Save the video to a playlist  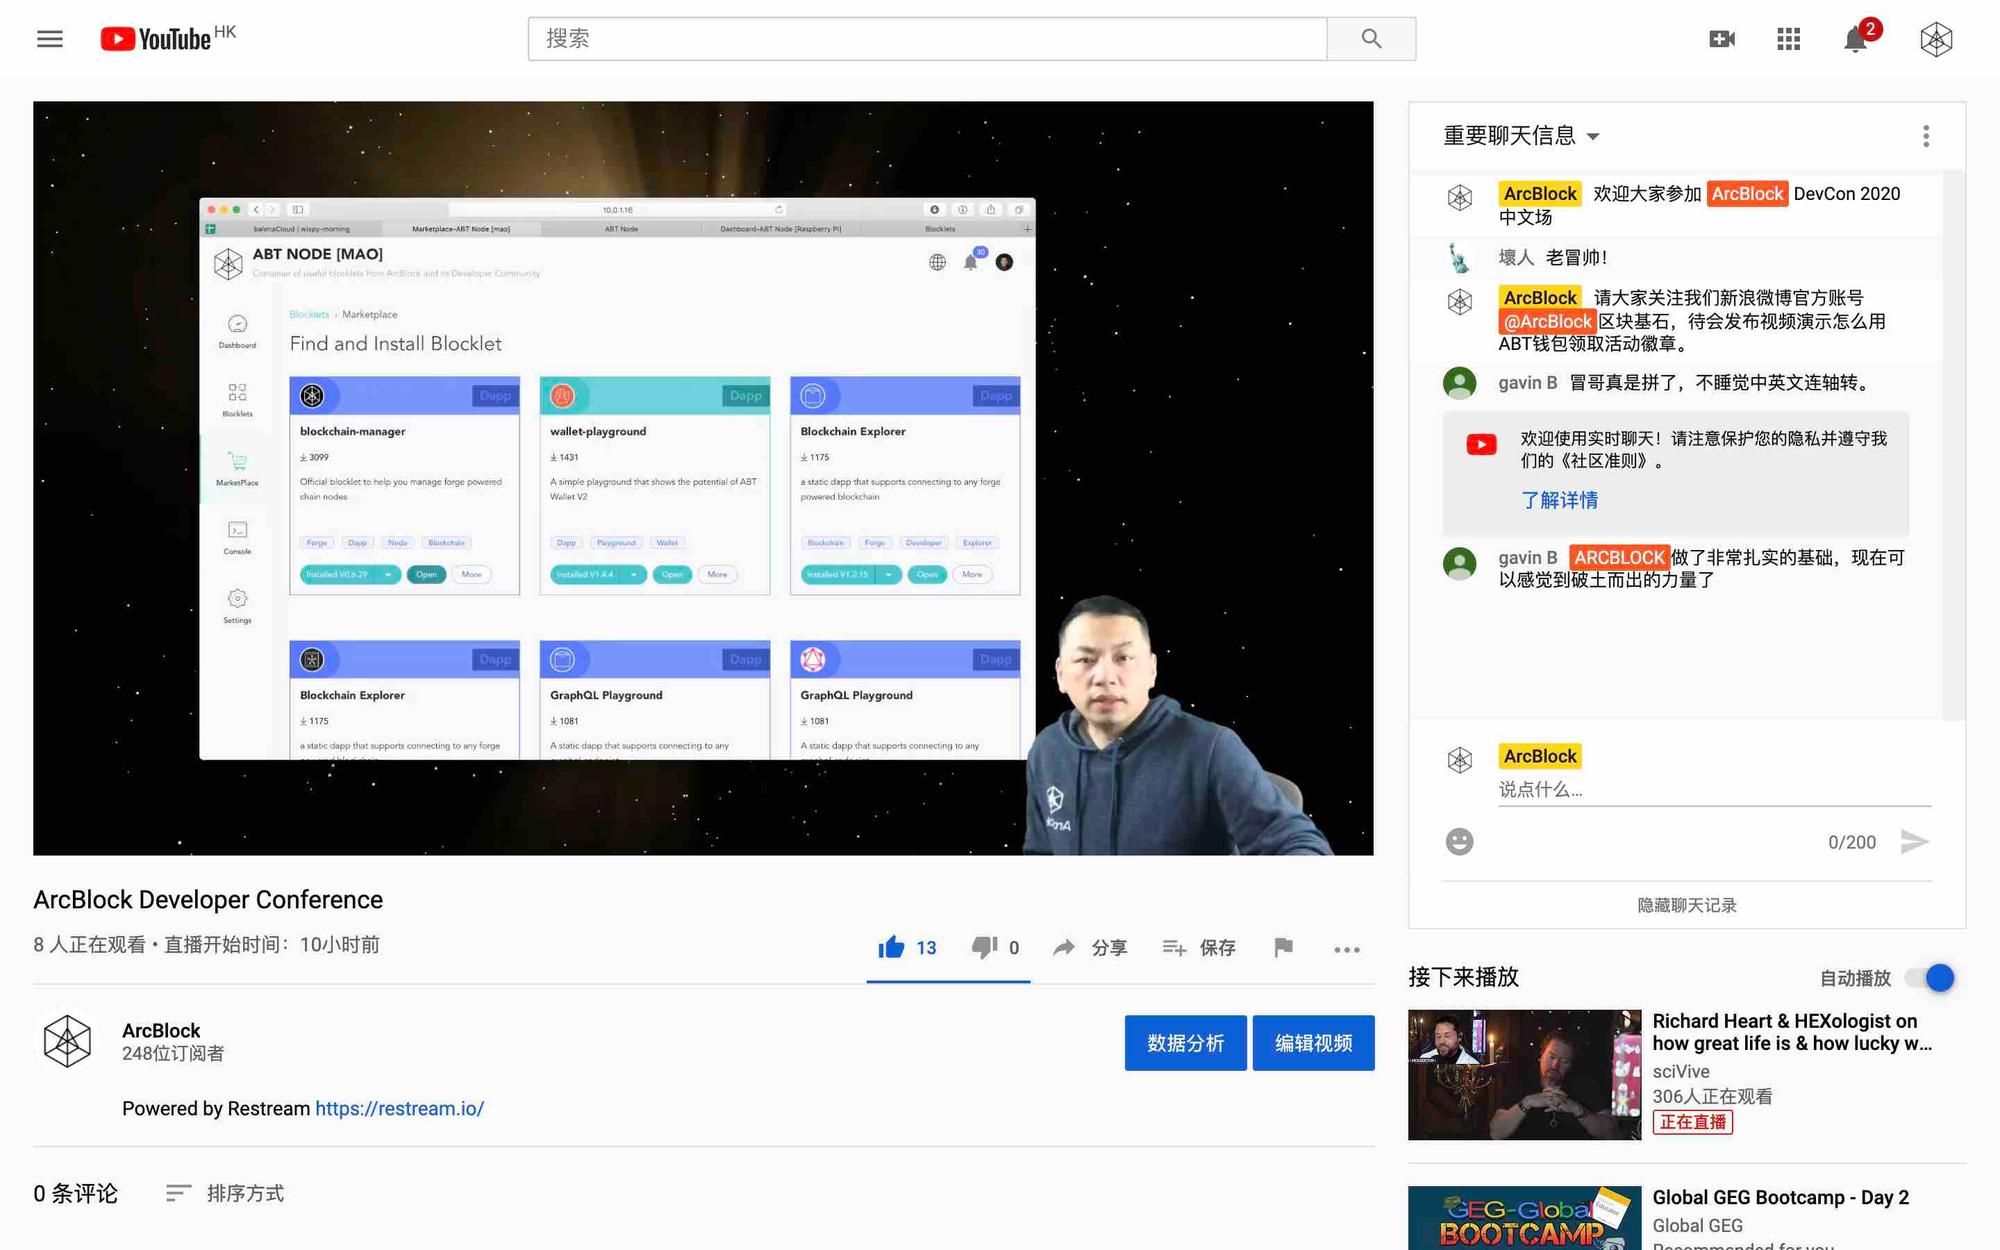point(1199,947)
